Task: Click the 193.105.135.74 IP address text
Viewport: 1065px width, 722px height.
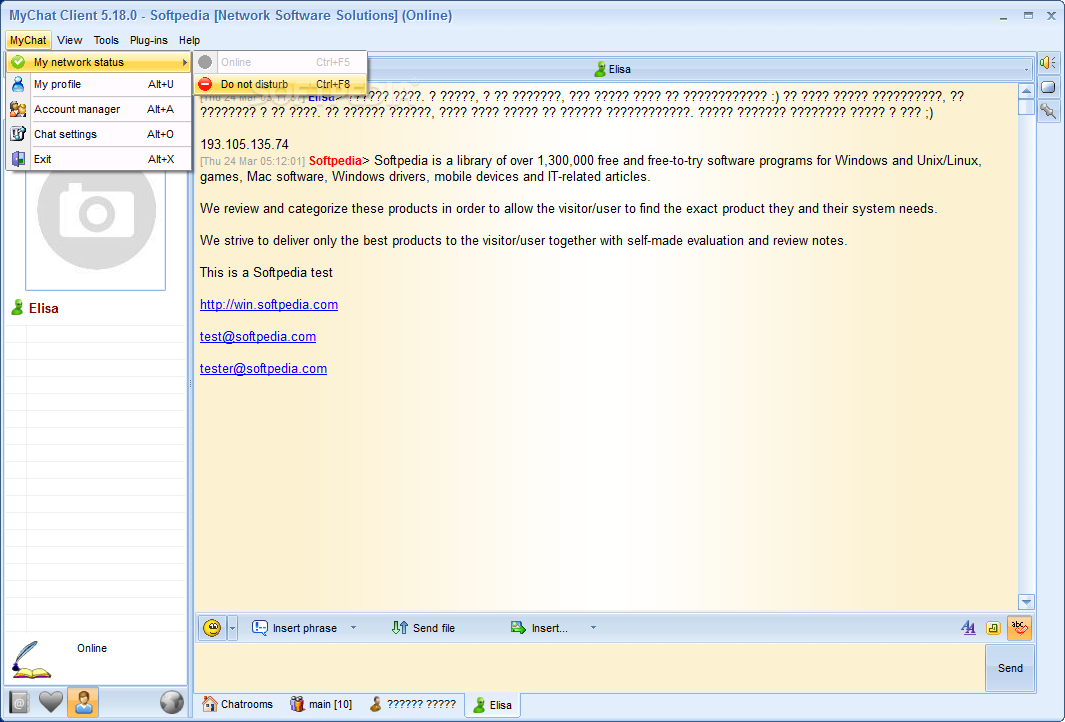Action: [x=245, y=145]
